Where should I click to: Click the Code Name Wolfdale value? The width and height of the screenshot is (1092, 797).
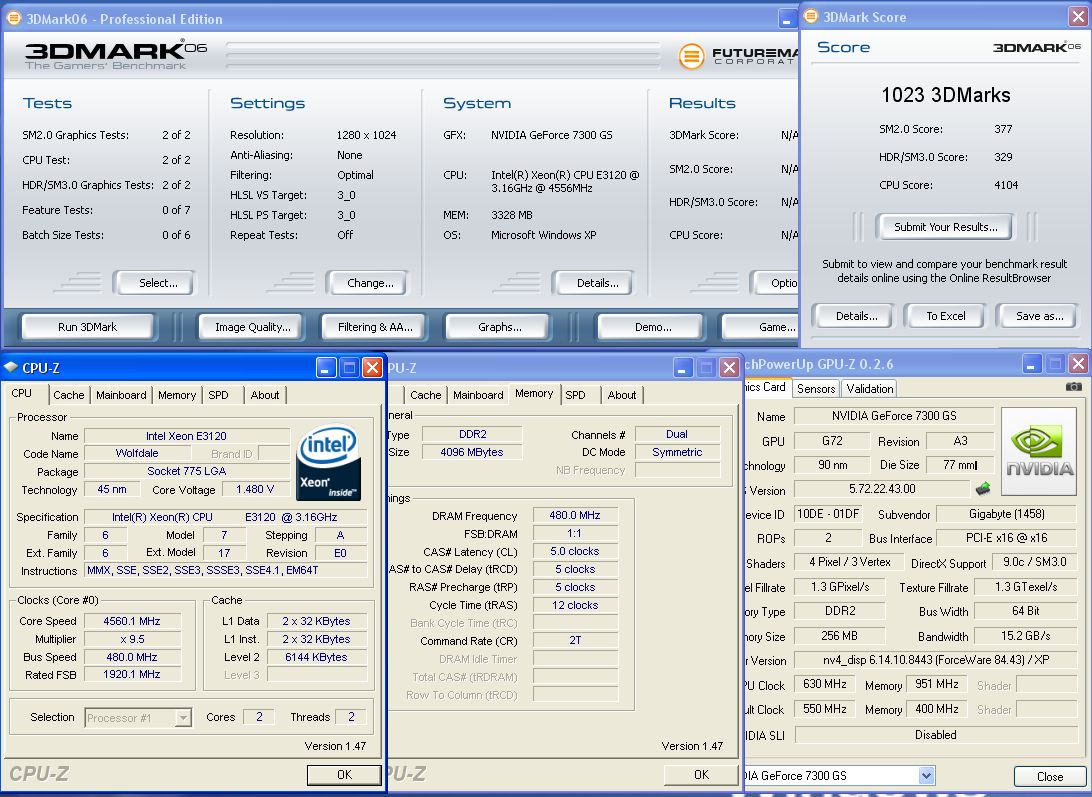point(136,454)
